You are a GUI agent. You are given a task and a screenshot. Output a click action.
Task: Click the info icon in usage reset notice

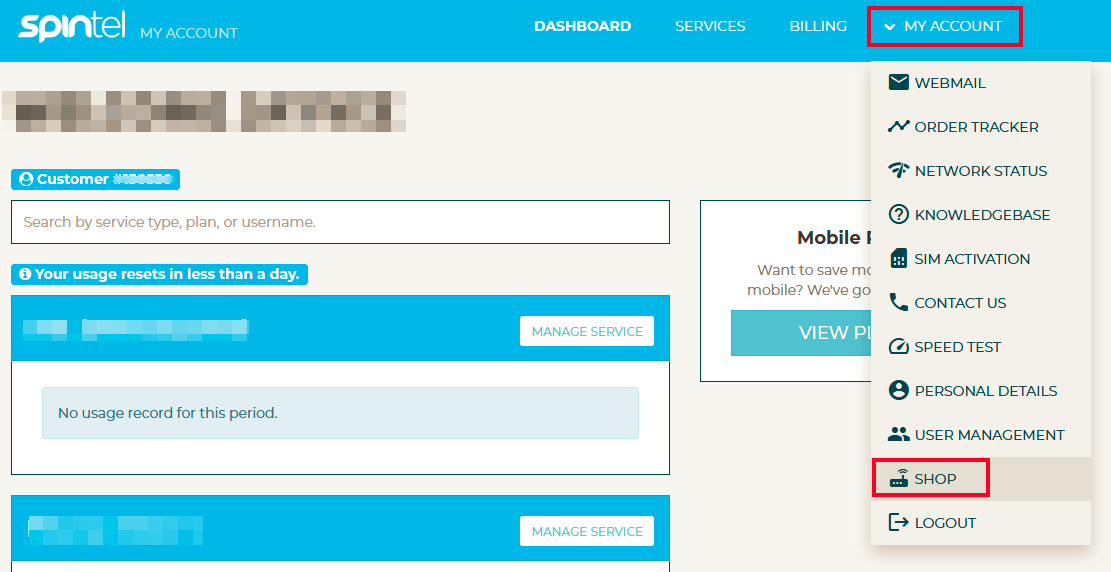26,274
